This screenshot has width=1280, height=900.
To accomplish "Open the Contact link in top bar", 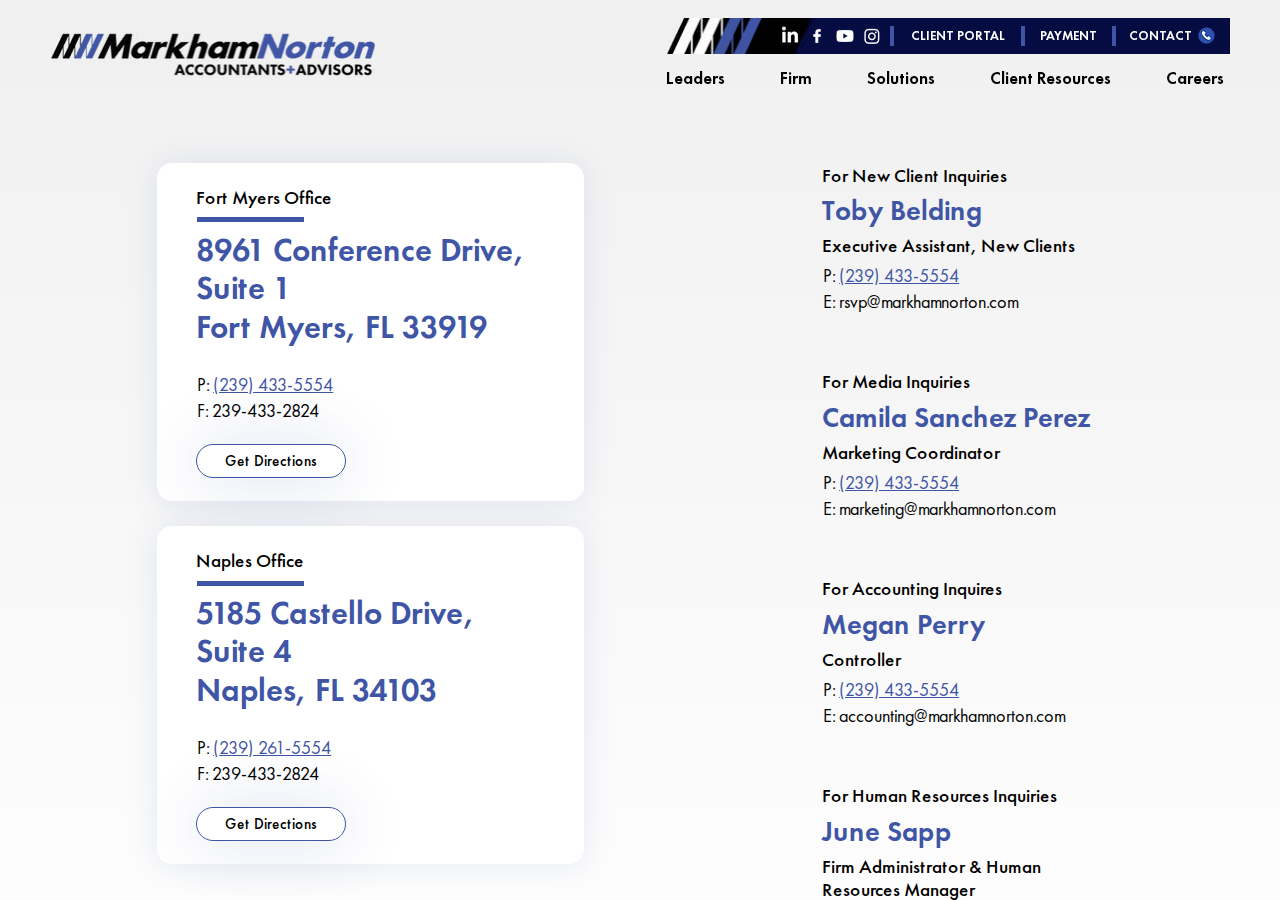I will coord(1160,36).
